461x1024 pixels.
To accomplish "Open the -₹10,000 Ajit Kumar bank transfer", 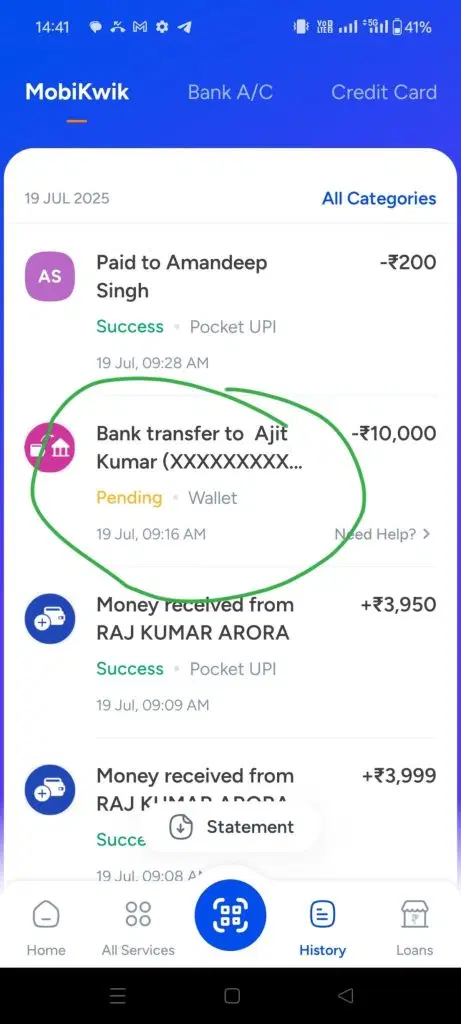I will 230,483.
